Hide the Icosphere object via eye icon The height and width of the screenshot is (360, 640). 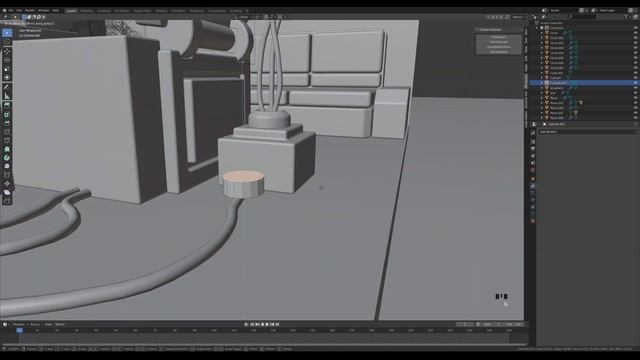(636, 88)
